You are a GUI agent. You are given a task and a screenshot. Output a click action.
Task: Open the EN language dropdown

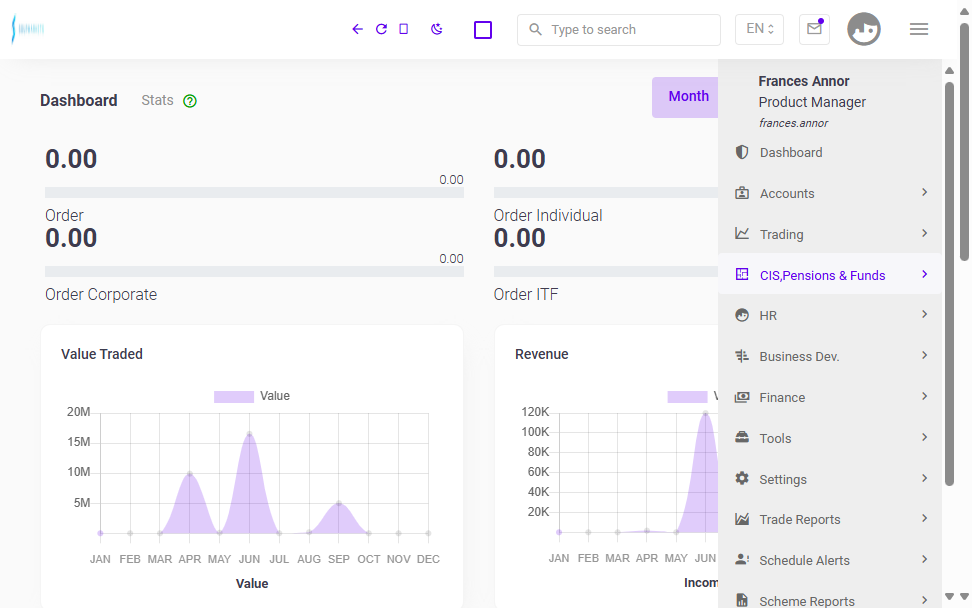coord(759,29)
